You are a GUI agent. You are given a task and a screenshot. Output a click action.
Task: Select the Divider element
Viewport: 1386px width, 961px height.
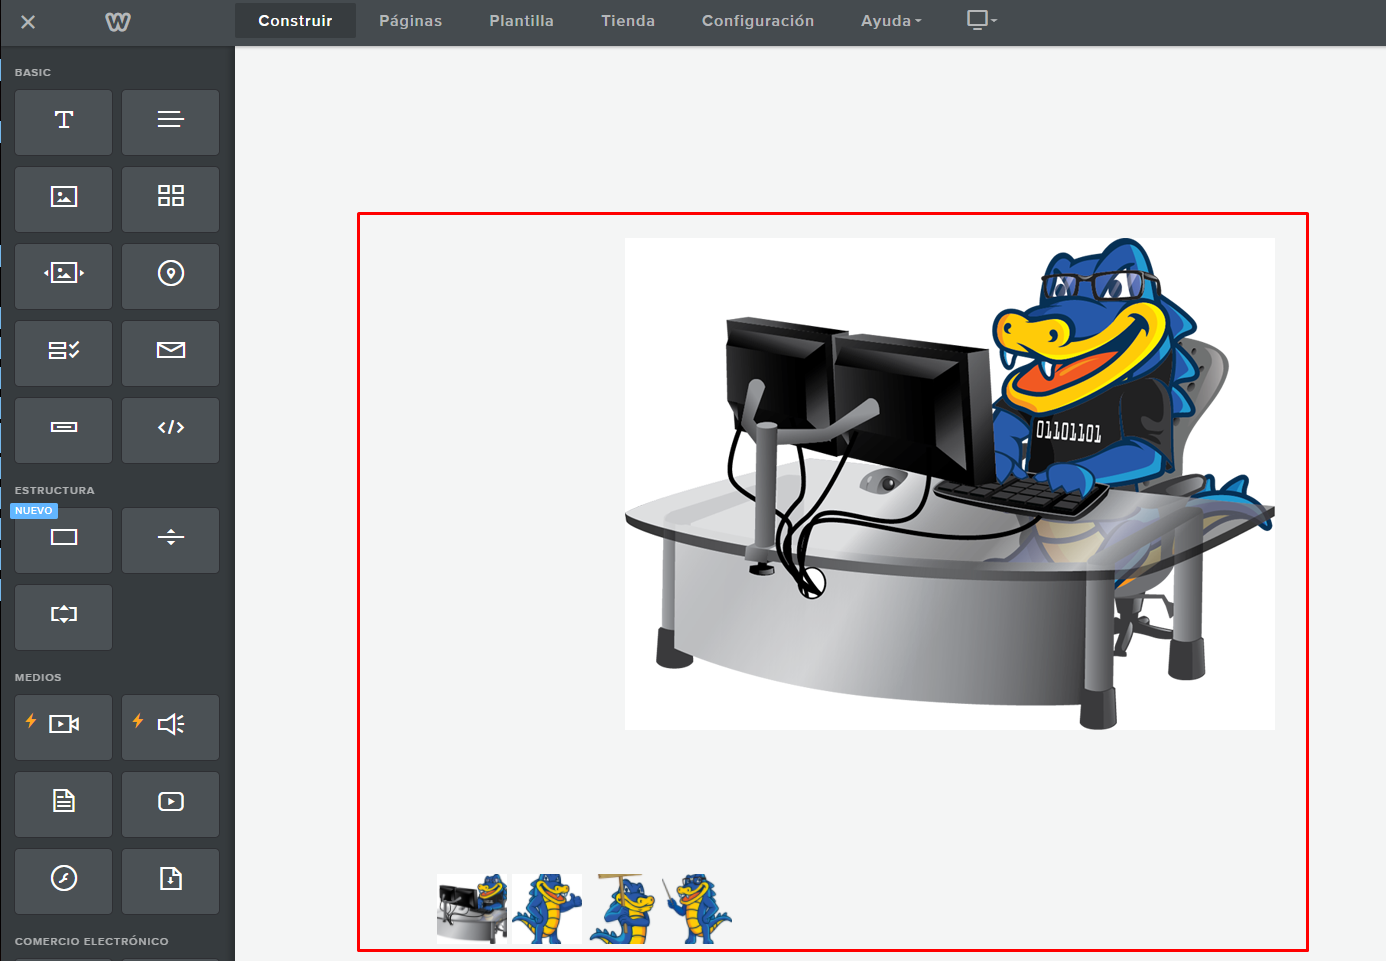point(171,540)
